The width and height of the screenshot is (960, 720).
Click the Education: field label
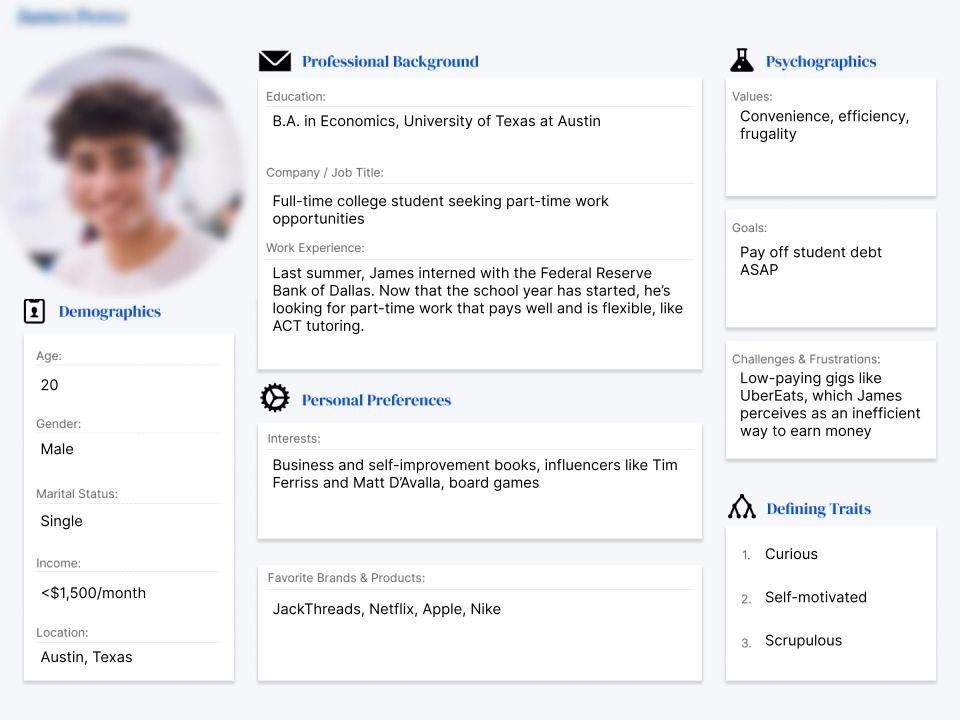296,97
